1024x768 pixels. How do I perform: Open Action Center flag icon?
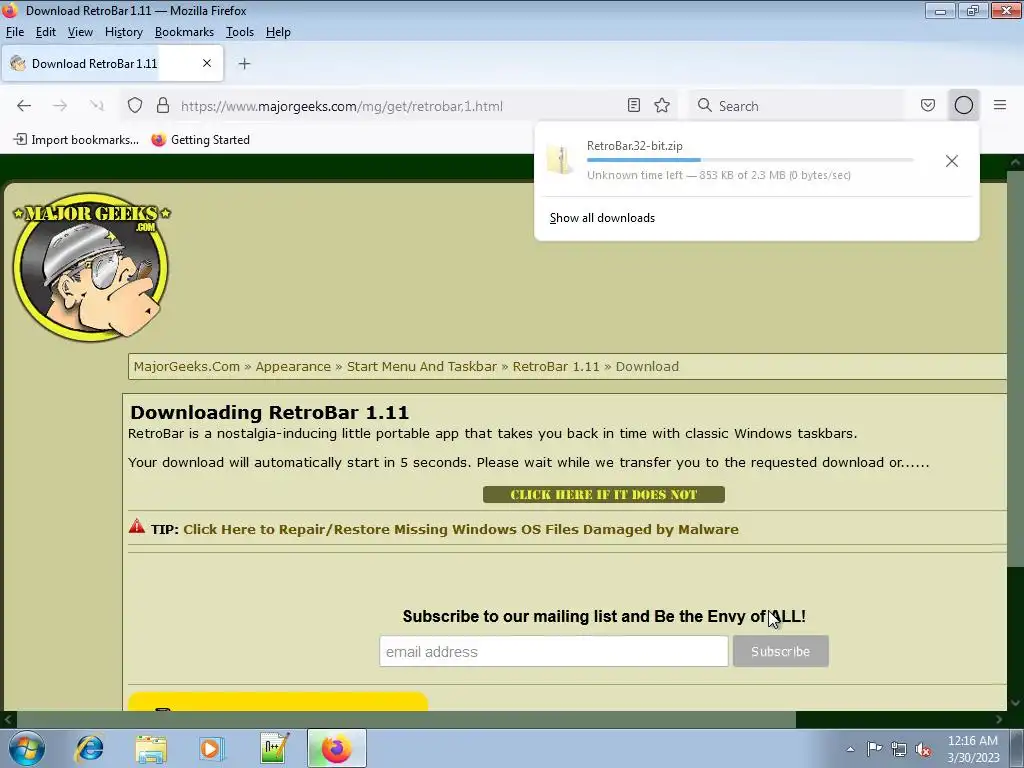click(x=874, y=749)
